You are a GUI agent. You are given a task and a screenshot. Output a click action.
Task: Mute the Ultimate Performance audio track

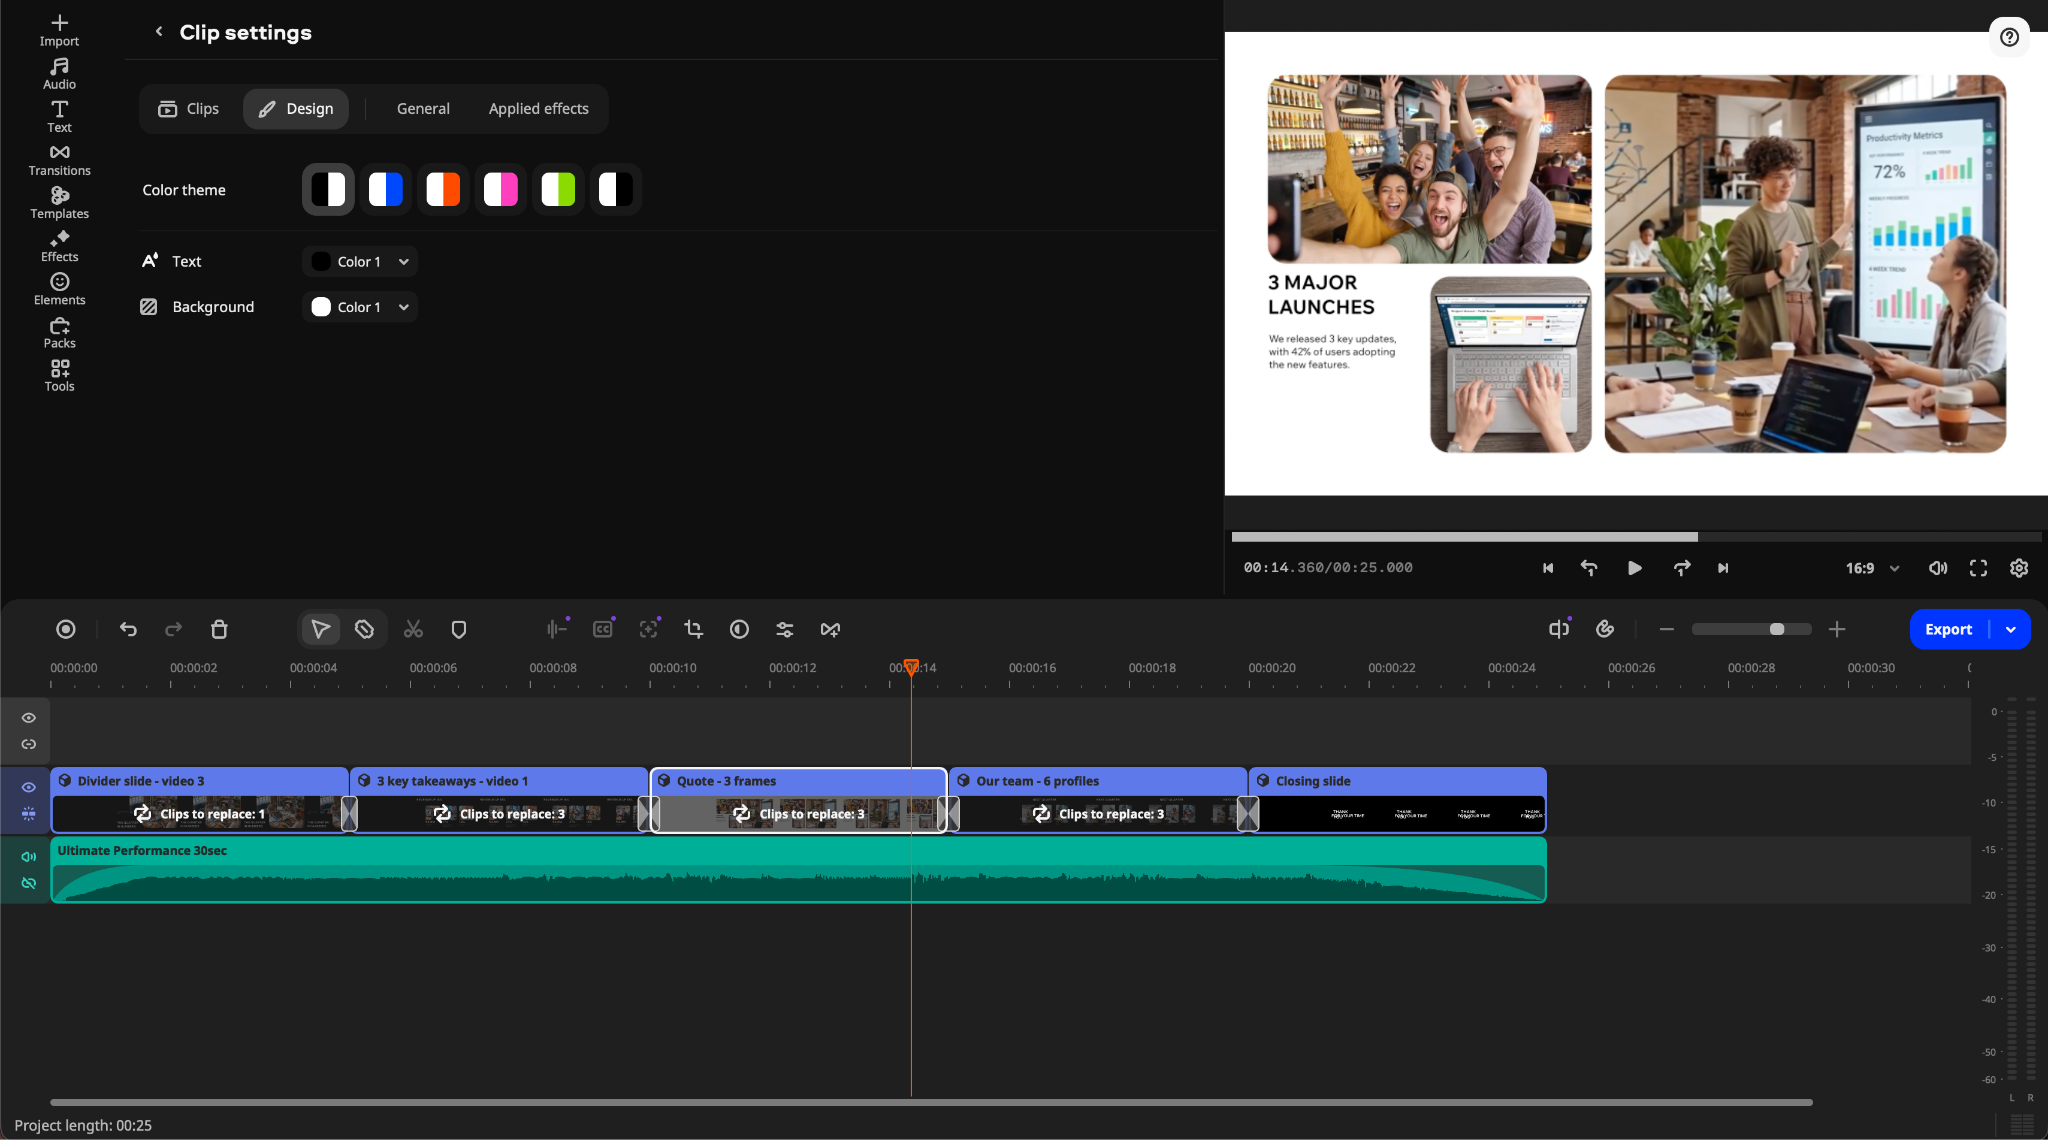[29, 857]
